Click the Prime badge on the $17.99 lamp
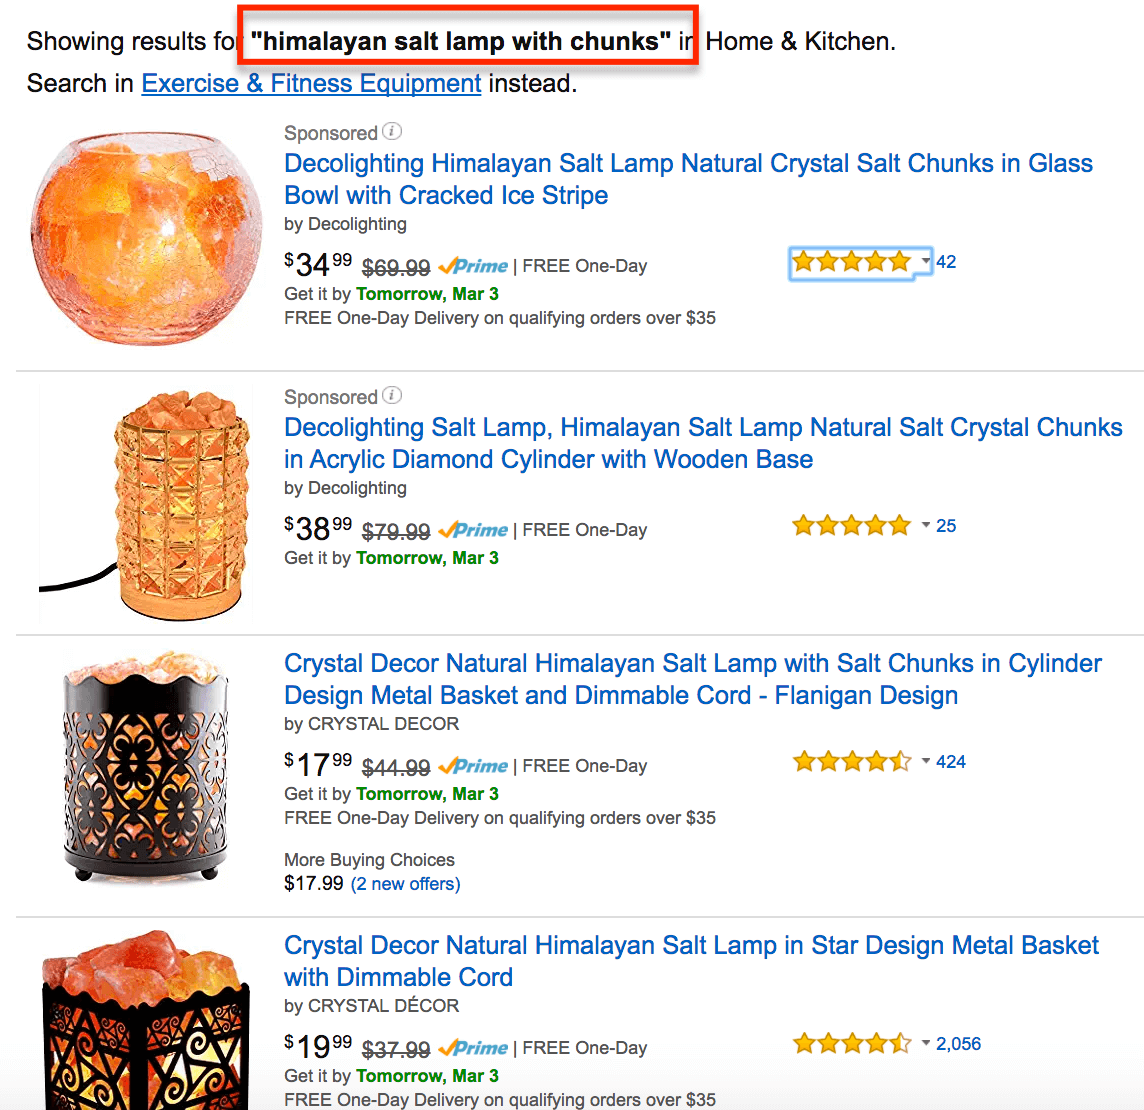 click(474, 766)
